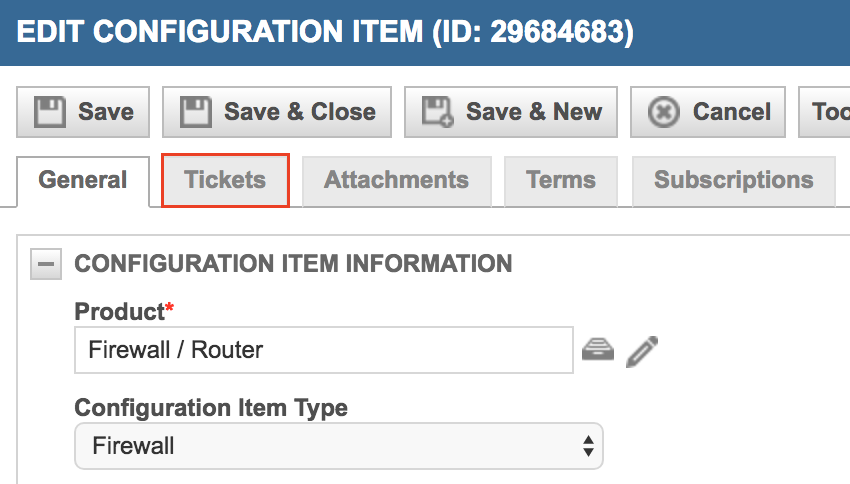Click the Save & Close button
This screenshot has height=484, width=850.
[277, 112]
